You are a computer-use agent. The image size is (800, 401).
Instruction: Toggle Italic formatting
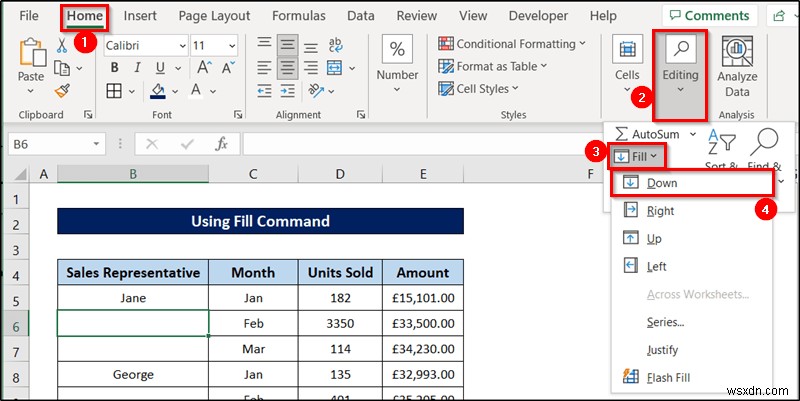coord(136,68)
